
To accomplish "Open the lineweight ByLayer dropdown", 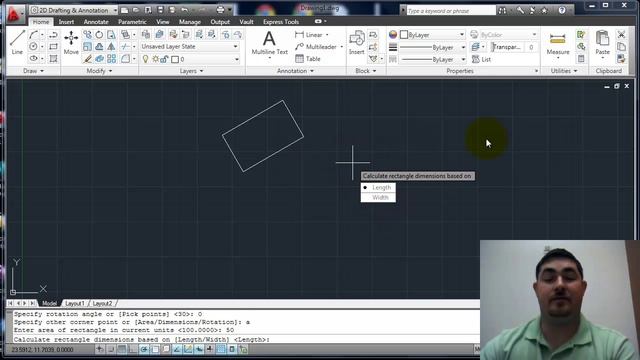I will (433, 47).
